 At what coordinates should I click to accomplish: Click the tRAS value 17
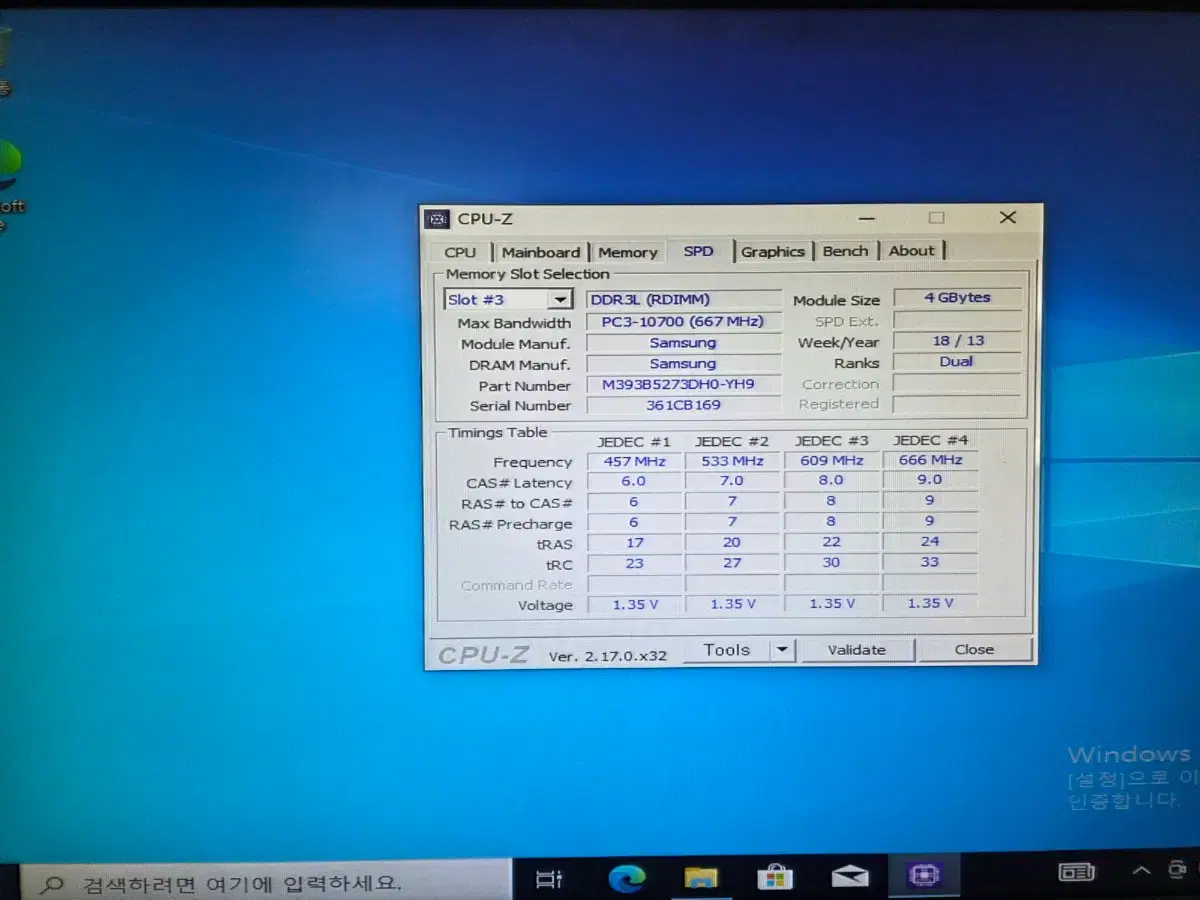pyautogui.click(x=634, y=543)
